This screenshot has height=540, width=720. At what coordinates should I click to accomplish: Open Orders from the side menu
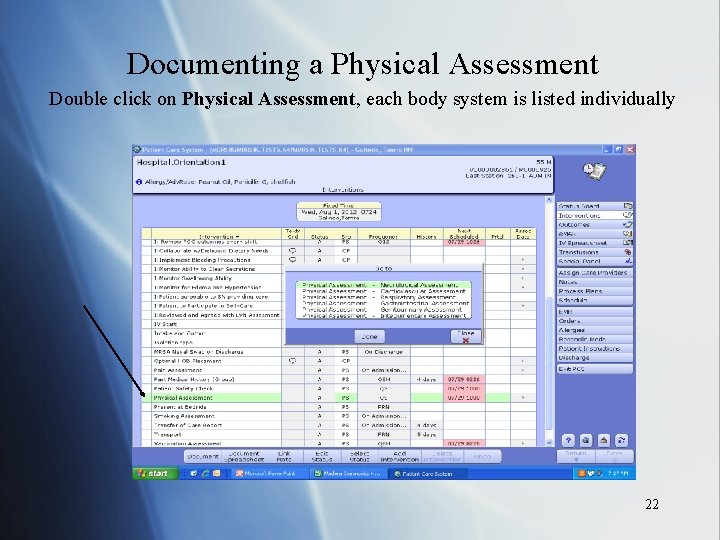[595, 321]
